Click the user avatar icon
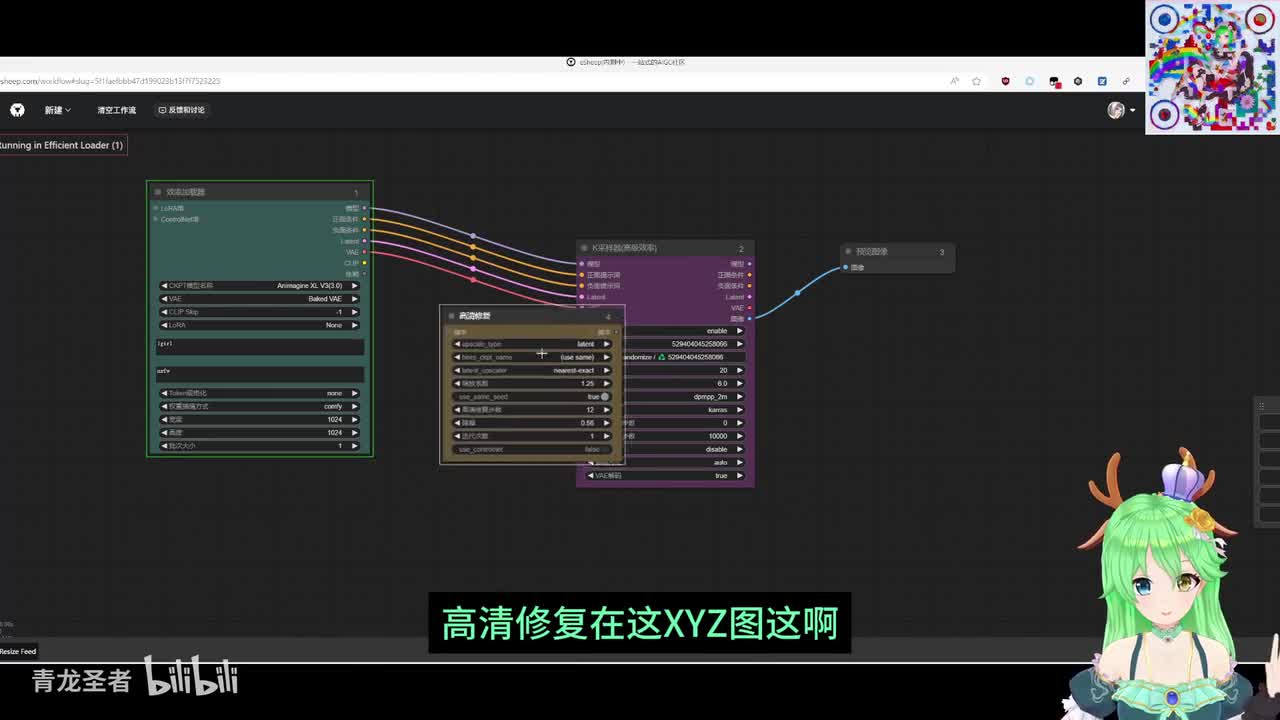 tap(1116, 110)
